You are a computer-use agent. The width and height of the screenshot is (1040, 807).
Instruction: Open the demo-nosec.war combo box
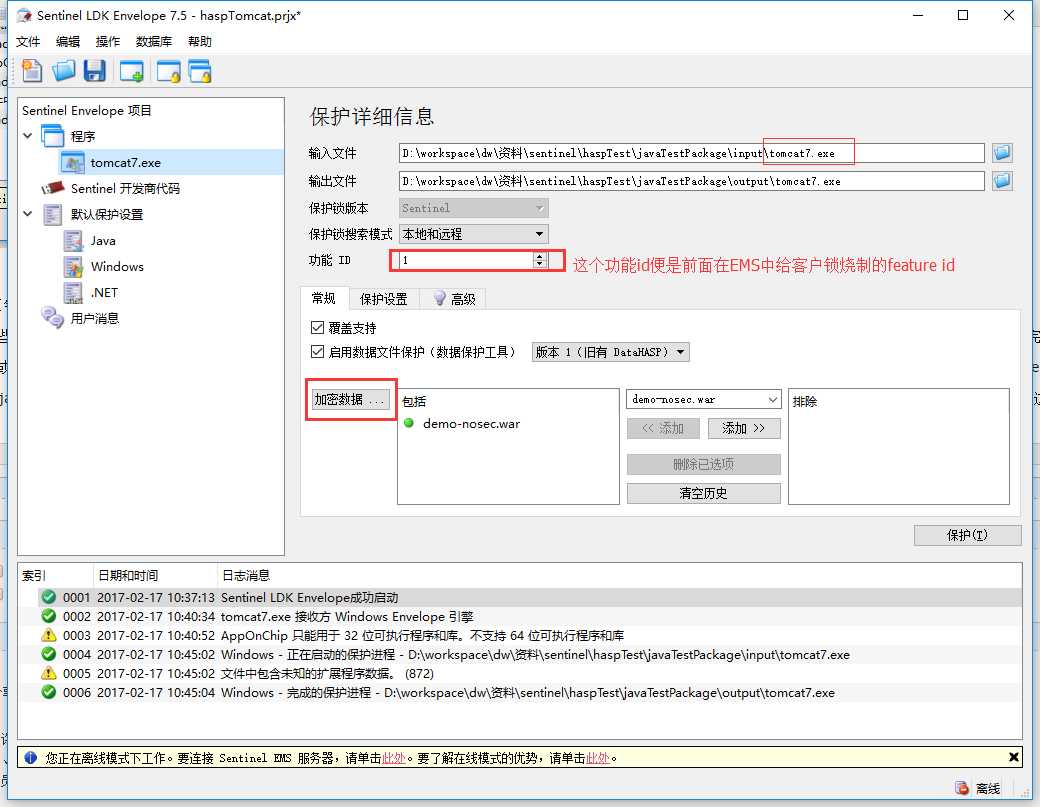[703, 399]
